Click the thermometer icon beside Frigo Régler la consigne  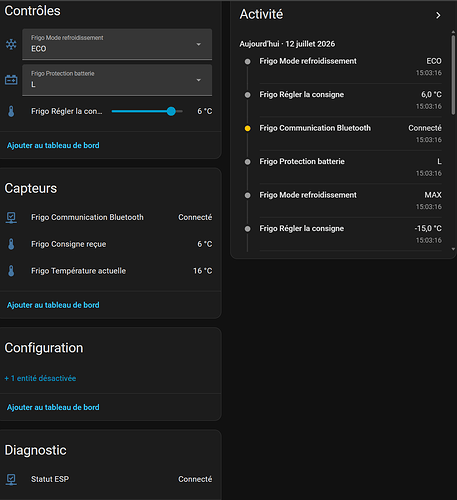[x=11, y=111]
